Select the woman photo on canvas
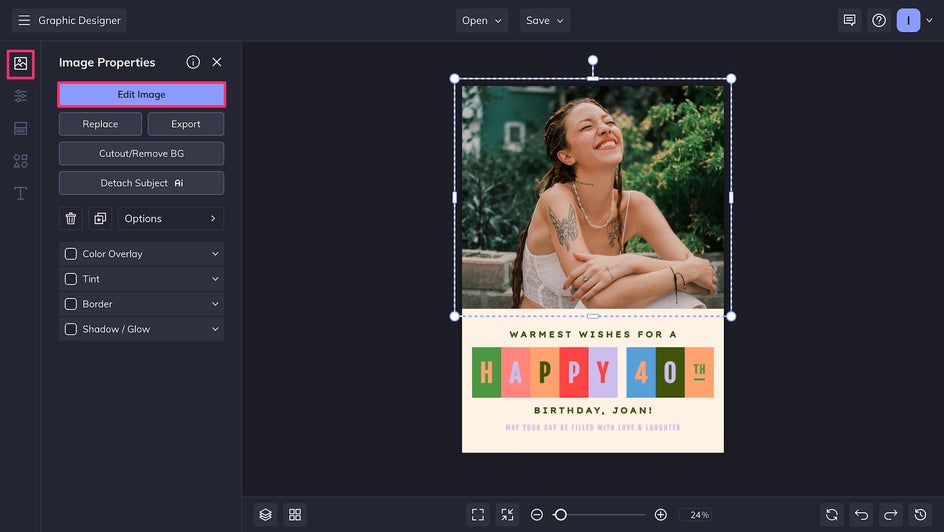Screen dimensions: 944x532 pos(592,197)
